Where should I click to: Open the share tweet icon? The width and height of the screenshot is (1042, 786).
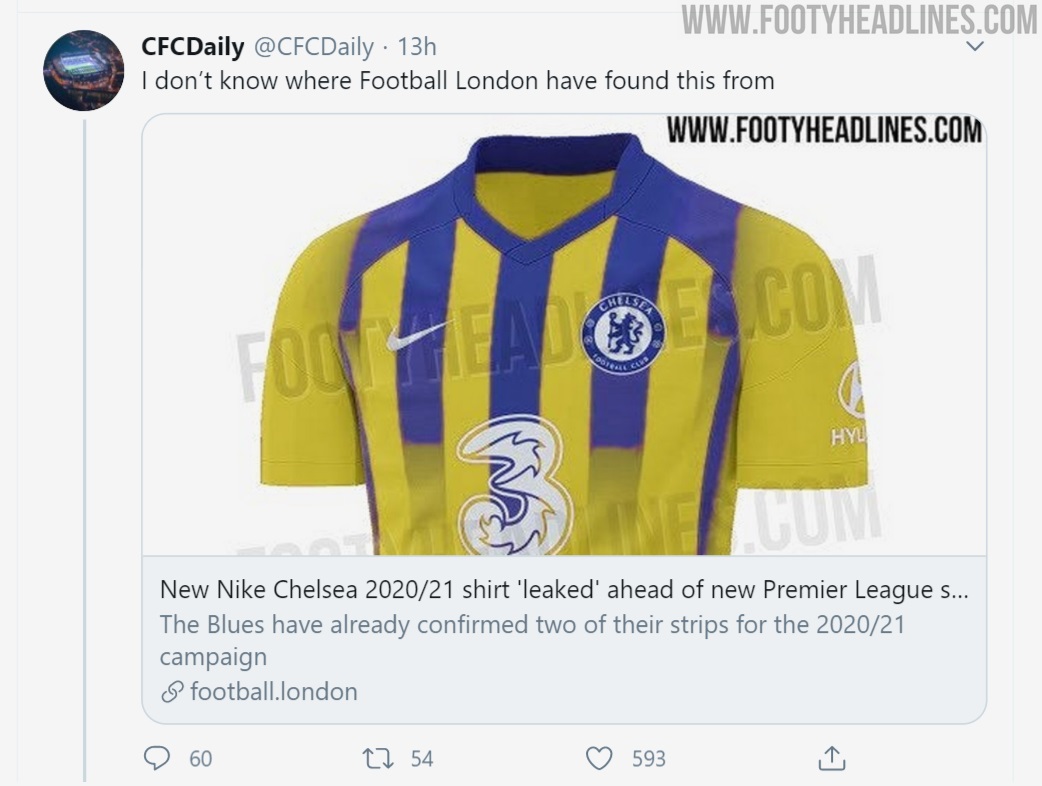point(831,759)
